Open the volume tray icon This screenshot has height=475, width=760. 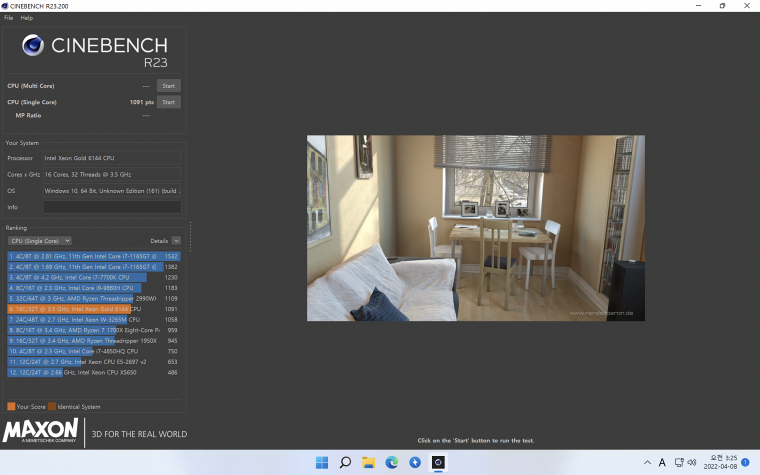(692, 462)
